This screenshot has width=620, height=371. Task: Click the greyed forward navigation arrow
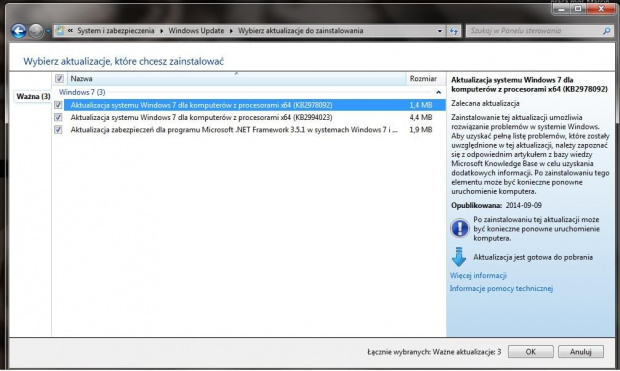[36, 31]
